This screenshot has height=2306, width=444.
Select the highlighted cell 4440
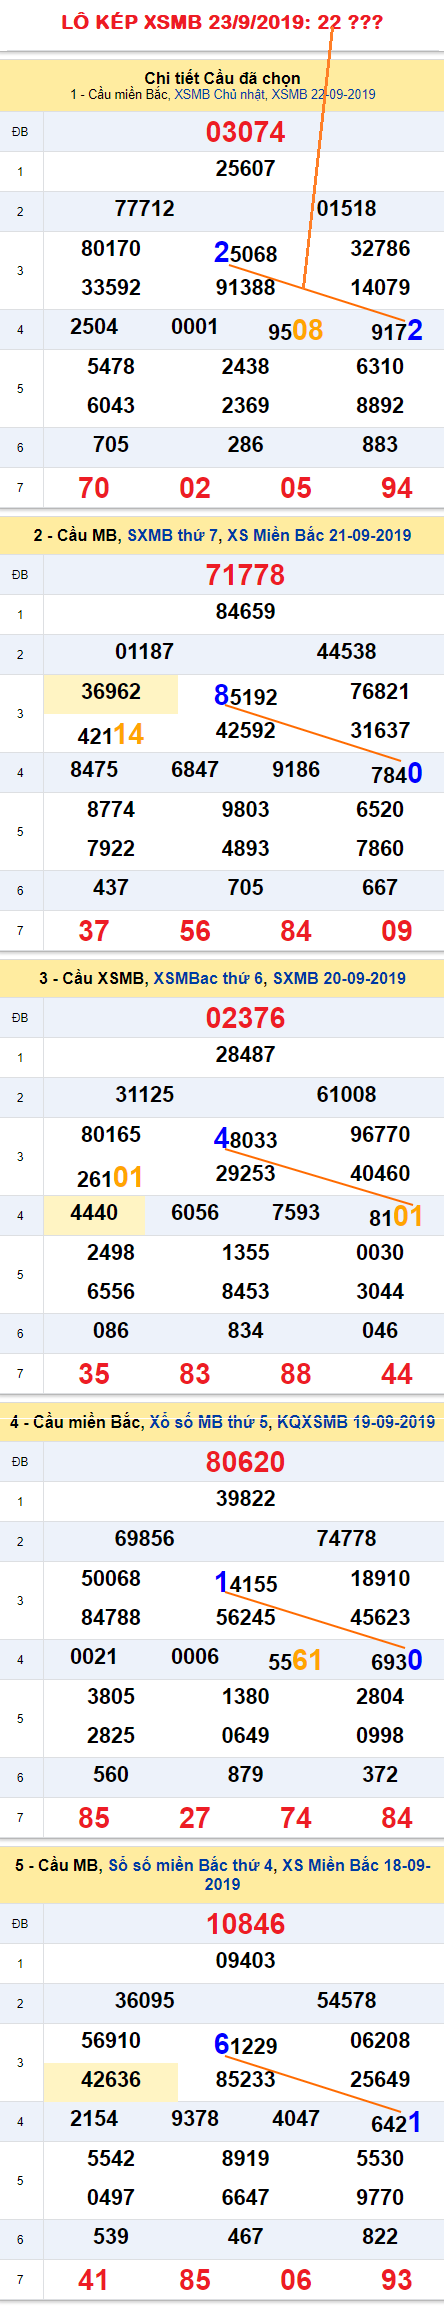click(x=94, y=1214)
